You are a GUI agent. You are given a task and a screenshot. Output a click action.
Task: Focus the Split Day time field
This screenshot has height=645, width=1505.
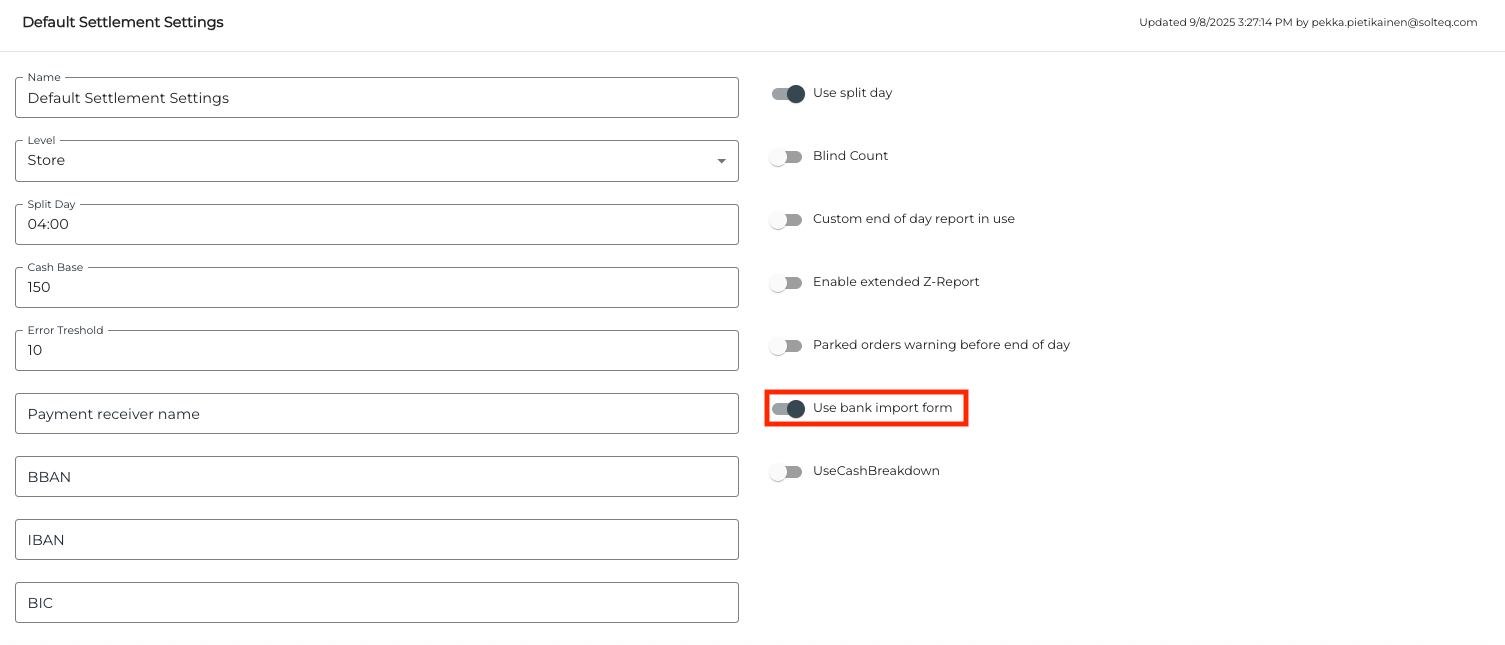point(376,225)
